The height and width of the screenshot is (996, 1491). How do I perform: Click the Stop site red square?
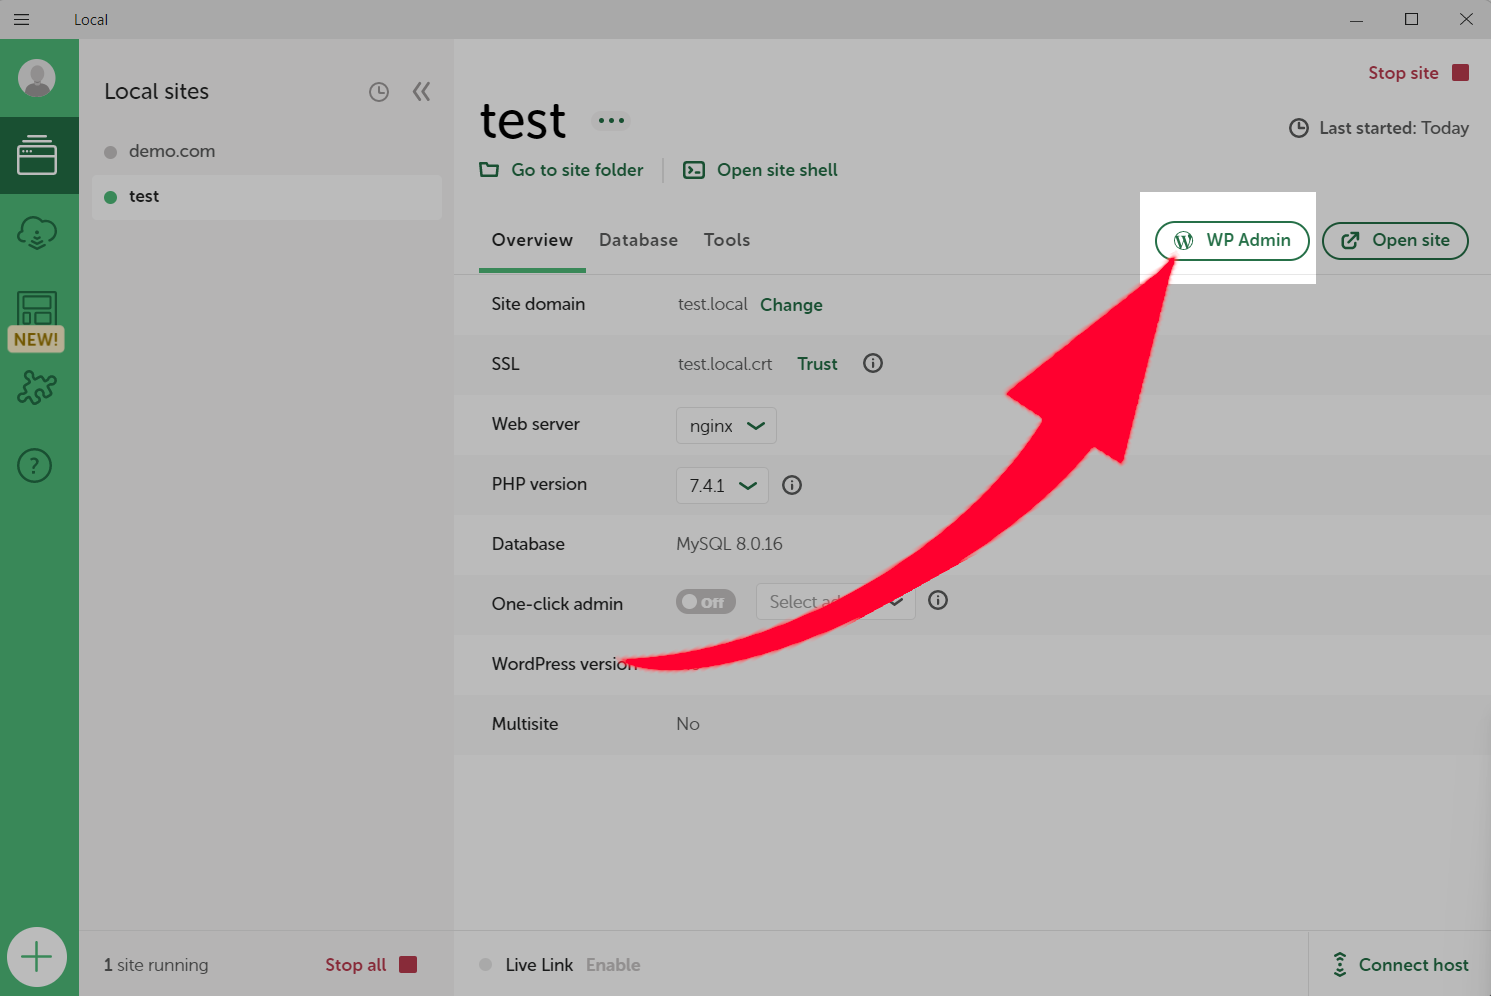click(1461, 73)
